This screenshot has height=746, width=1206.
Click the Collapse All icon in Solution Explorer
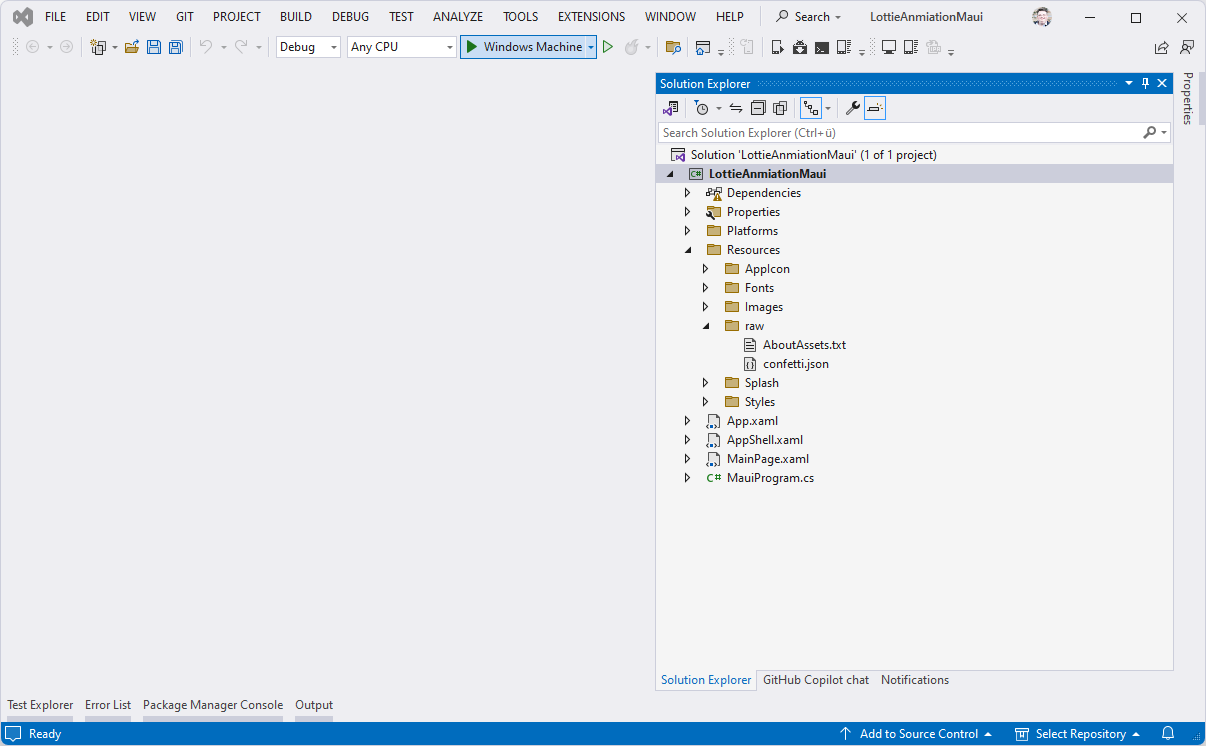(x=758, y=108)
